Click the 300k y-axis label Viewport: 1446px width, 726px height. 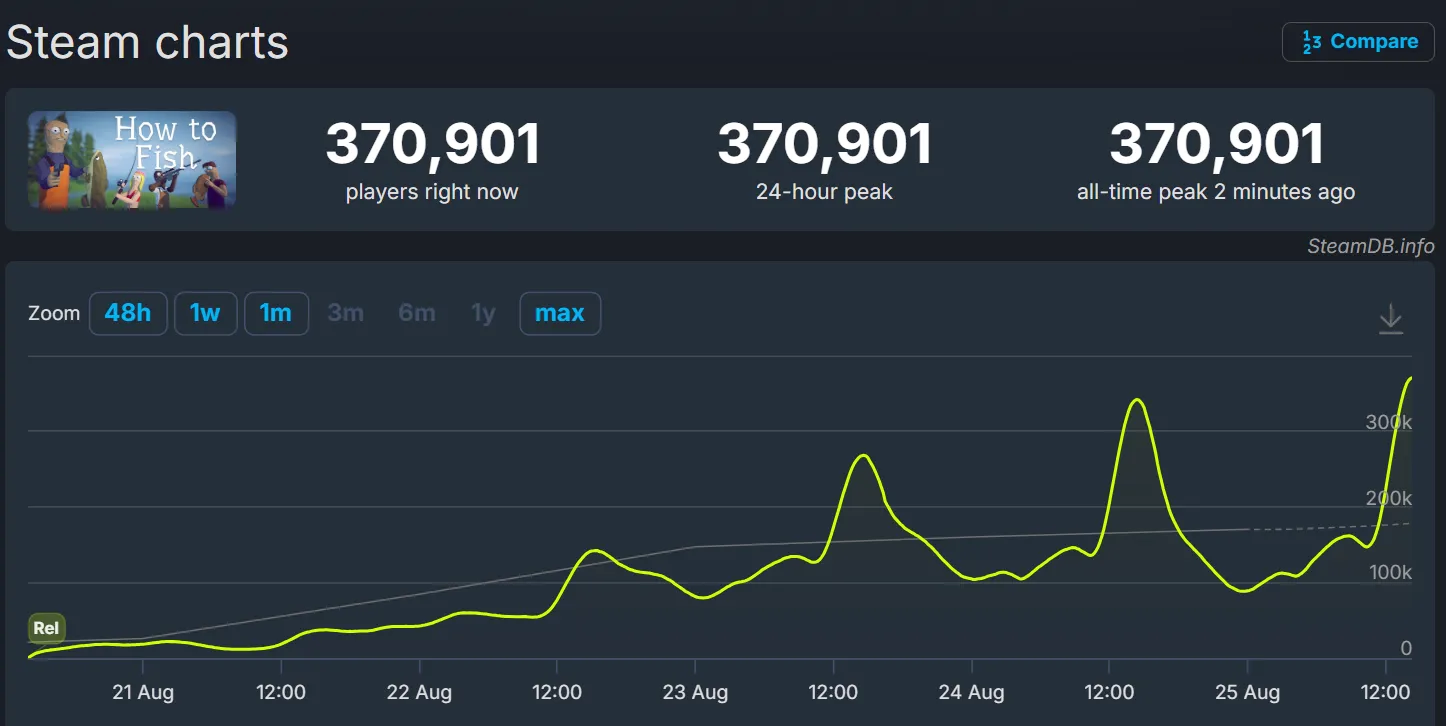1389,422
